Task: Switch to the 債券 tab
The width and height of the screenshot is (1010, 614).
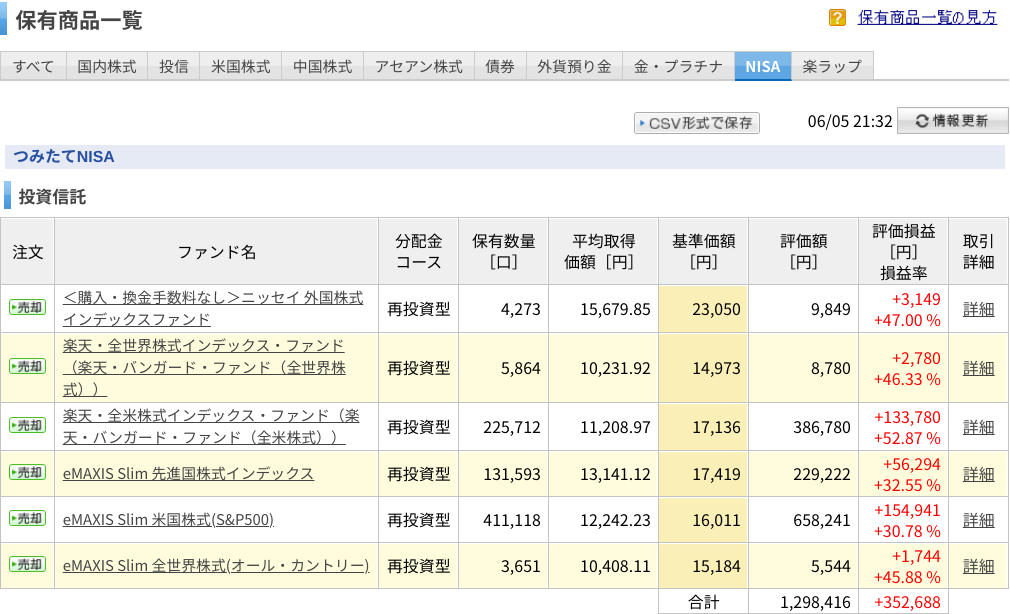Action: 500,66
